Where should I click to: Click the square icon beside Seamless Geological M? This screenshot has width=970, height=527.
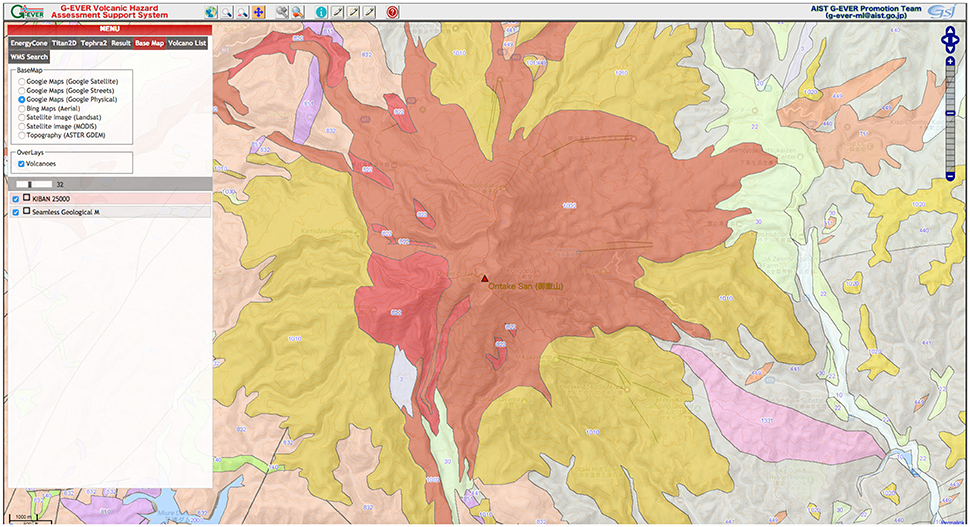pyautogui.click(x=27, y=211)
